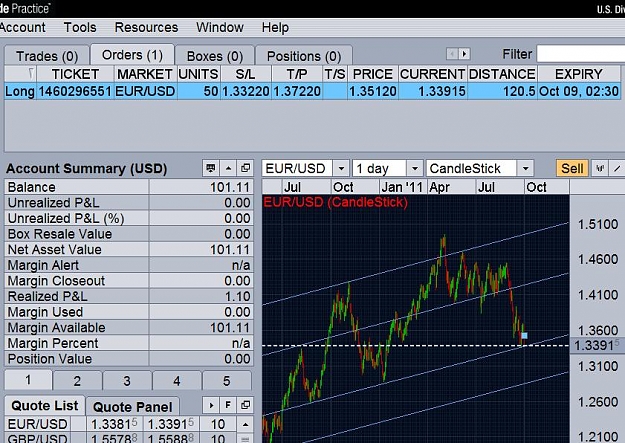625x443 pixels.
Task: Switch to the Positions (0) tab
Action: [x=304, y=56]
